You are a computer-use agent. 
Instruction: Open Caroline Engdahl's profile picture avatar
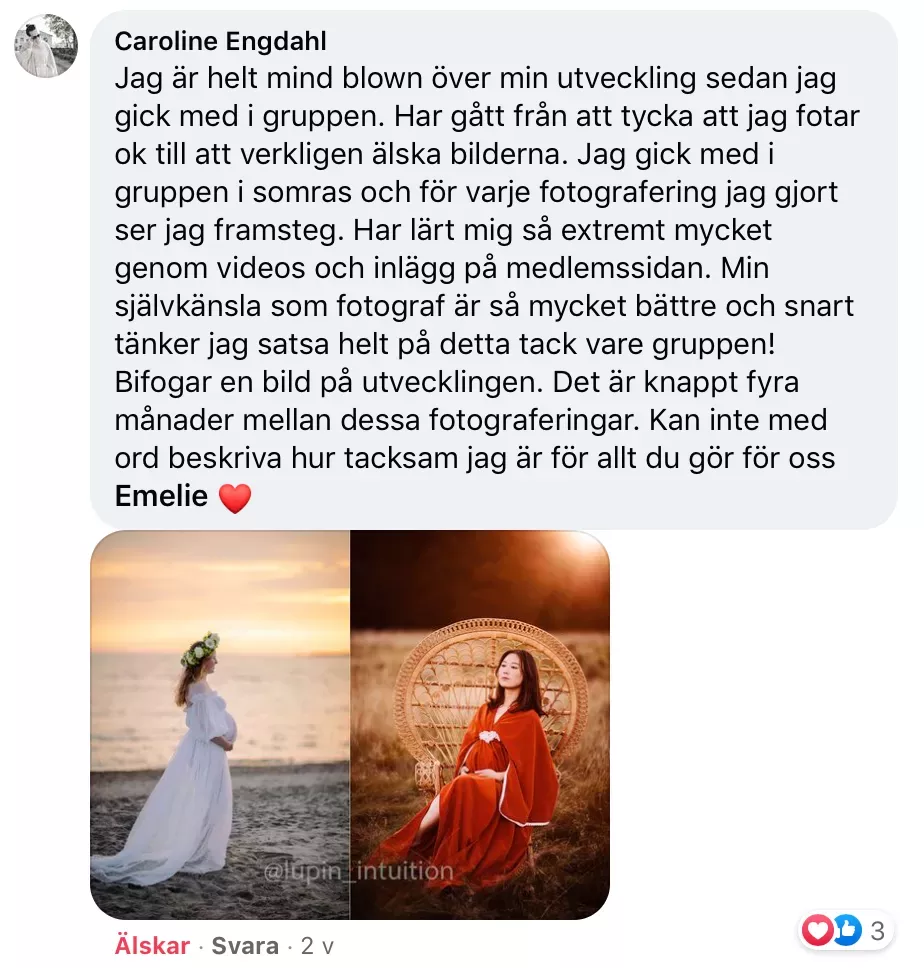click(46, 46)
